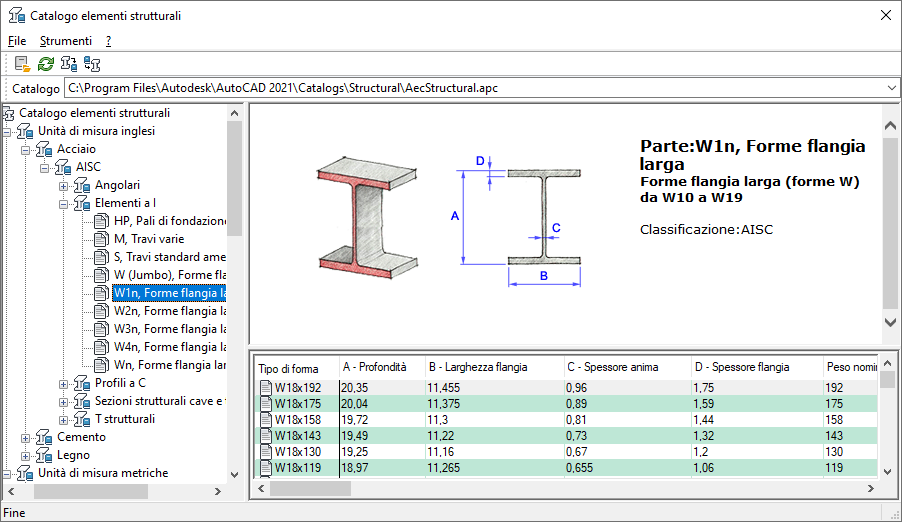
Task: Click the Legno folder icon
Action: pyautogui.click(x=44, y=455)
